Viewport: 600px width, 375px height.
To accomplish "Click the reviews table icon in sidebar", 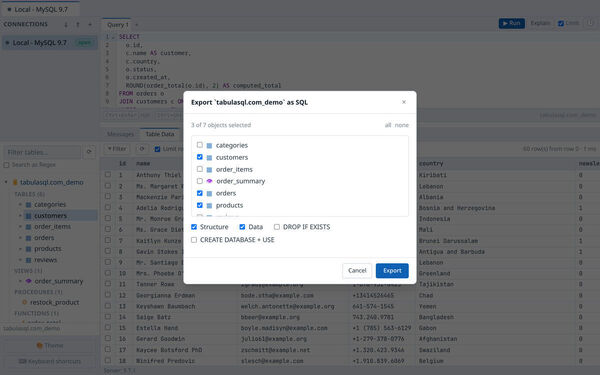I will tap(28, 260).
